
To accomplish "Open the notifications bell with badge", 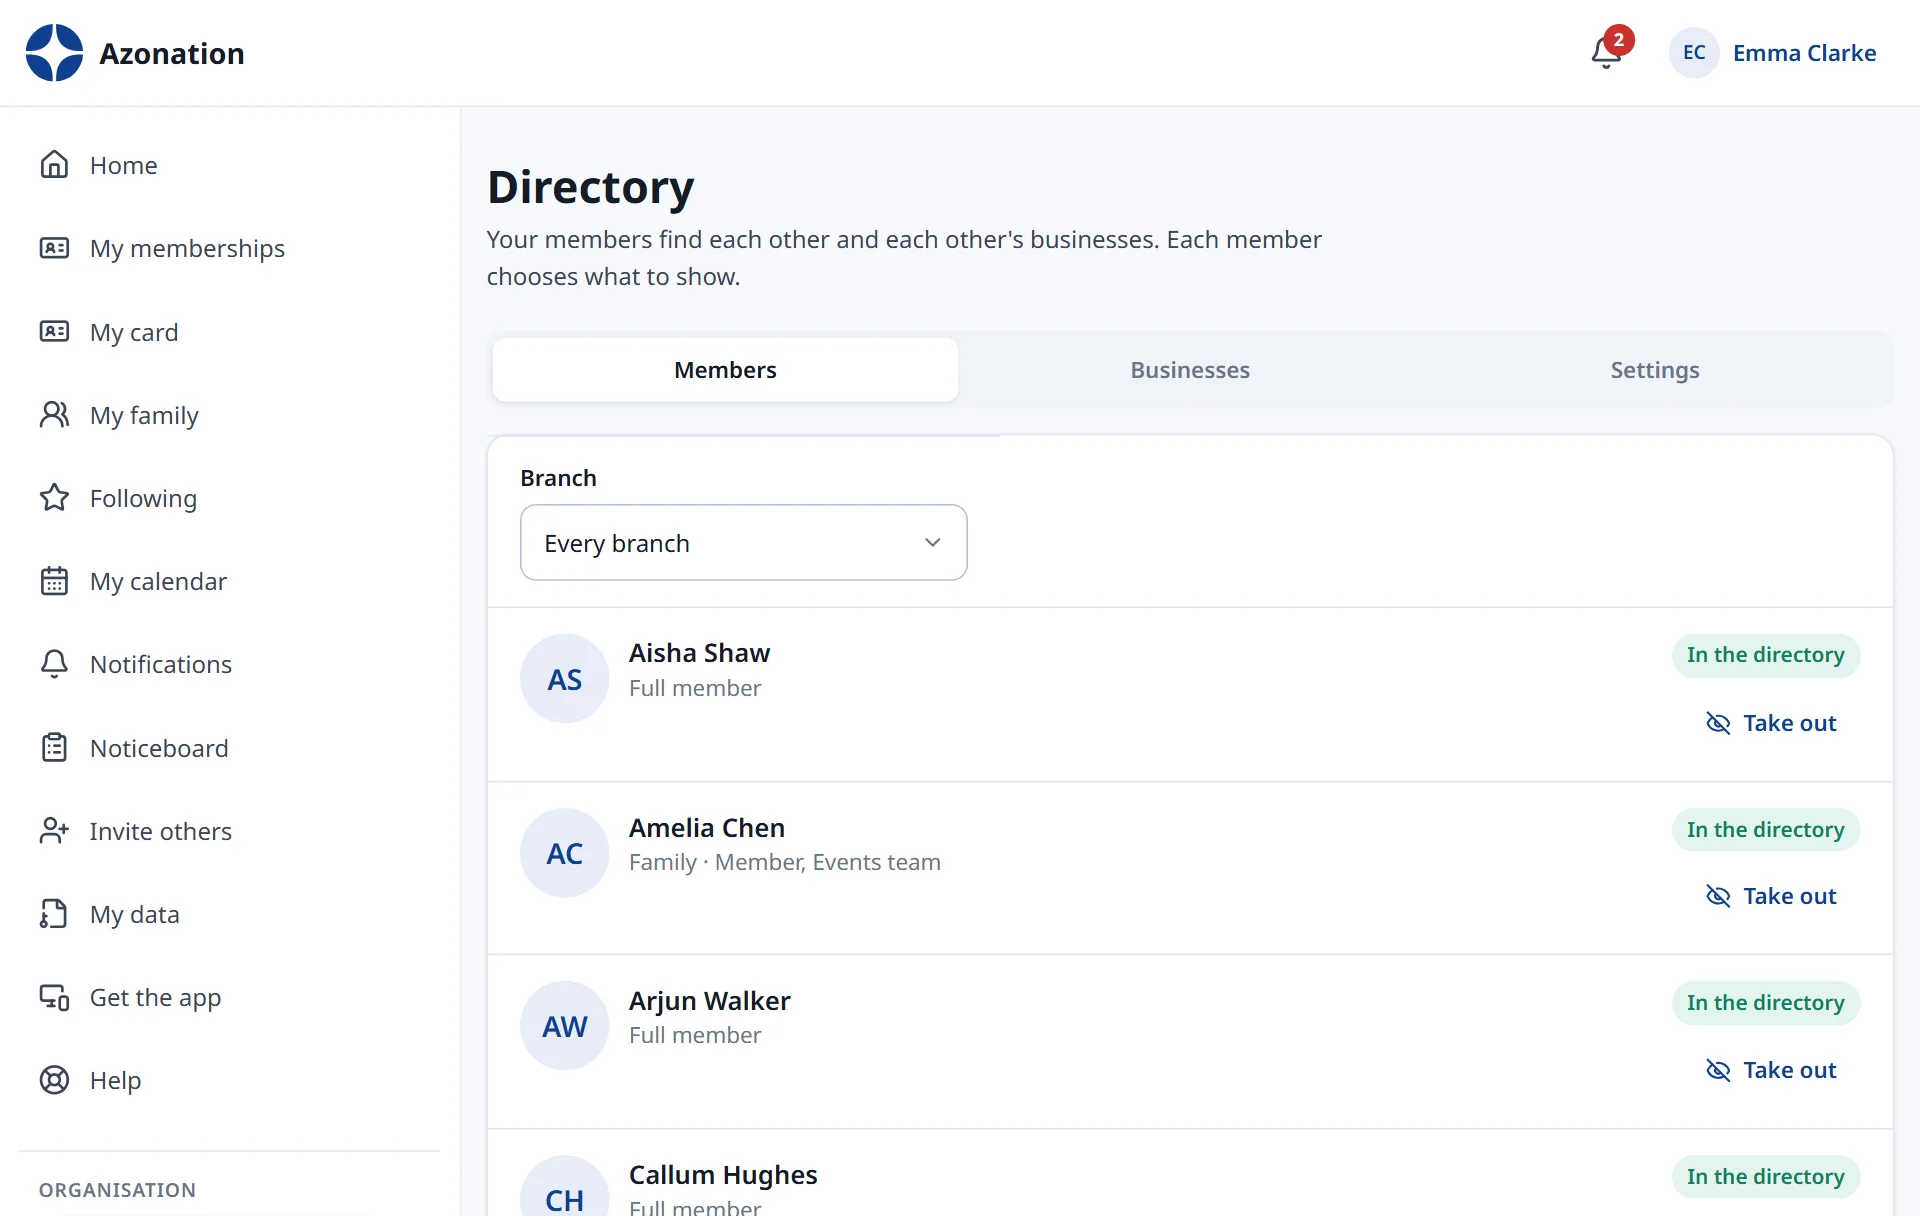I will pyautogui.click(x=1610, y=50).
